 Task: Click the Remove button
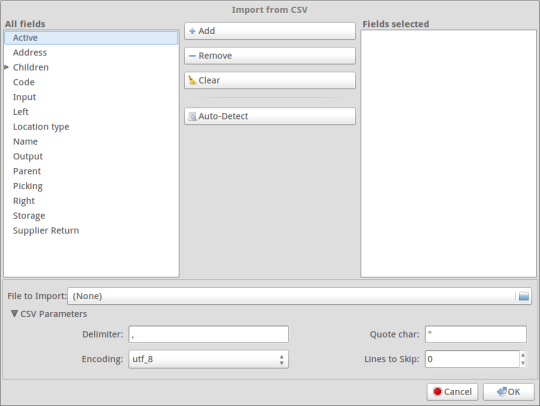pyautogui.click(x=270, y=56)
